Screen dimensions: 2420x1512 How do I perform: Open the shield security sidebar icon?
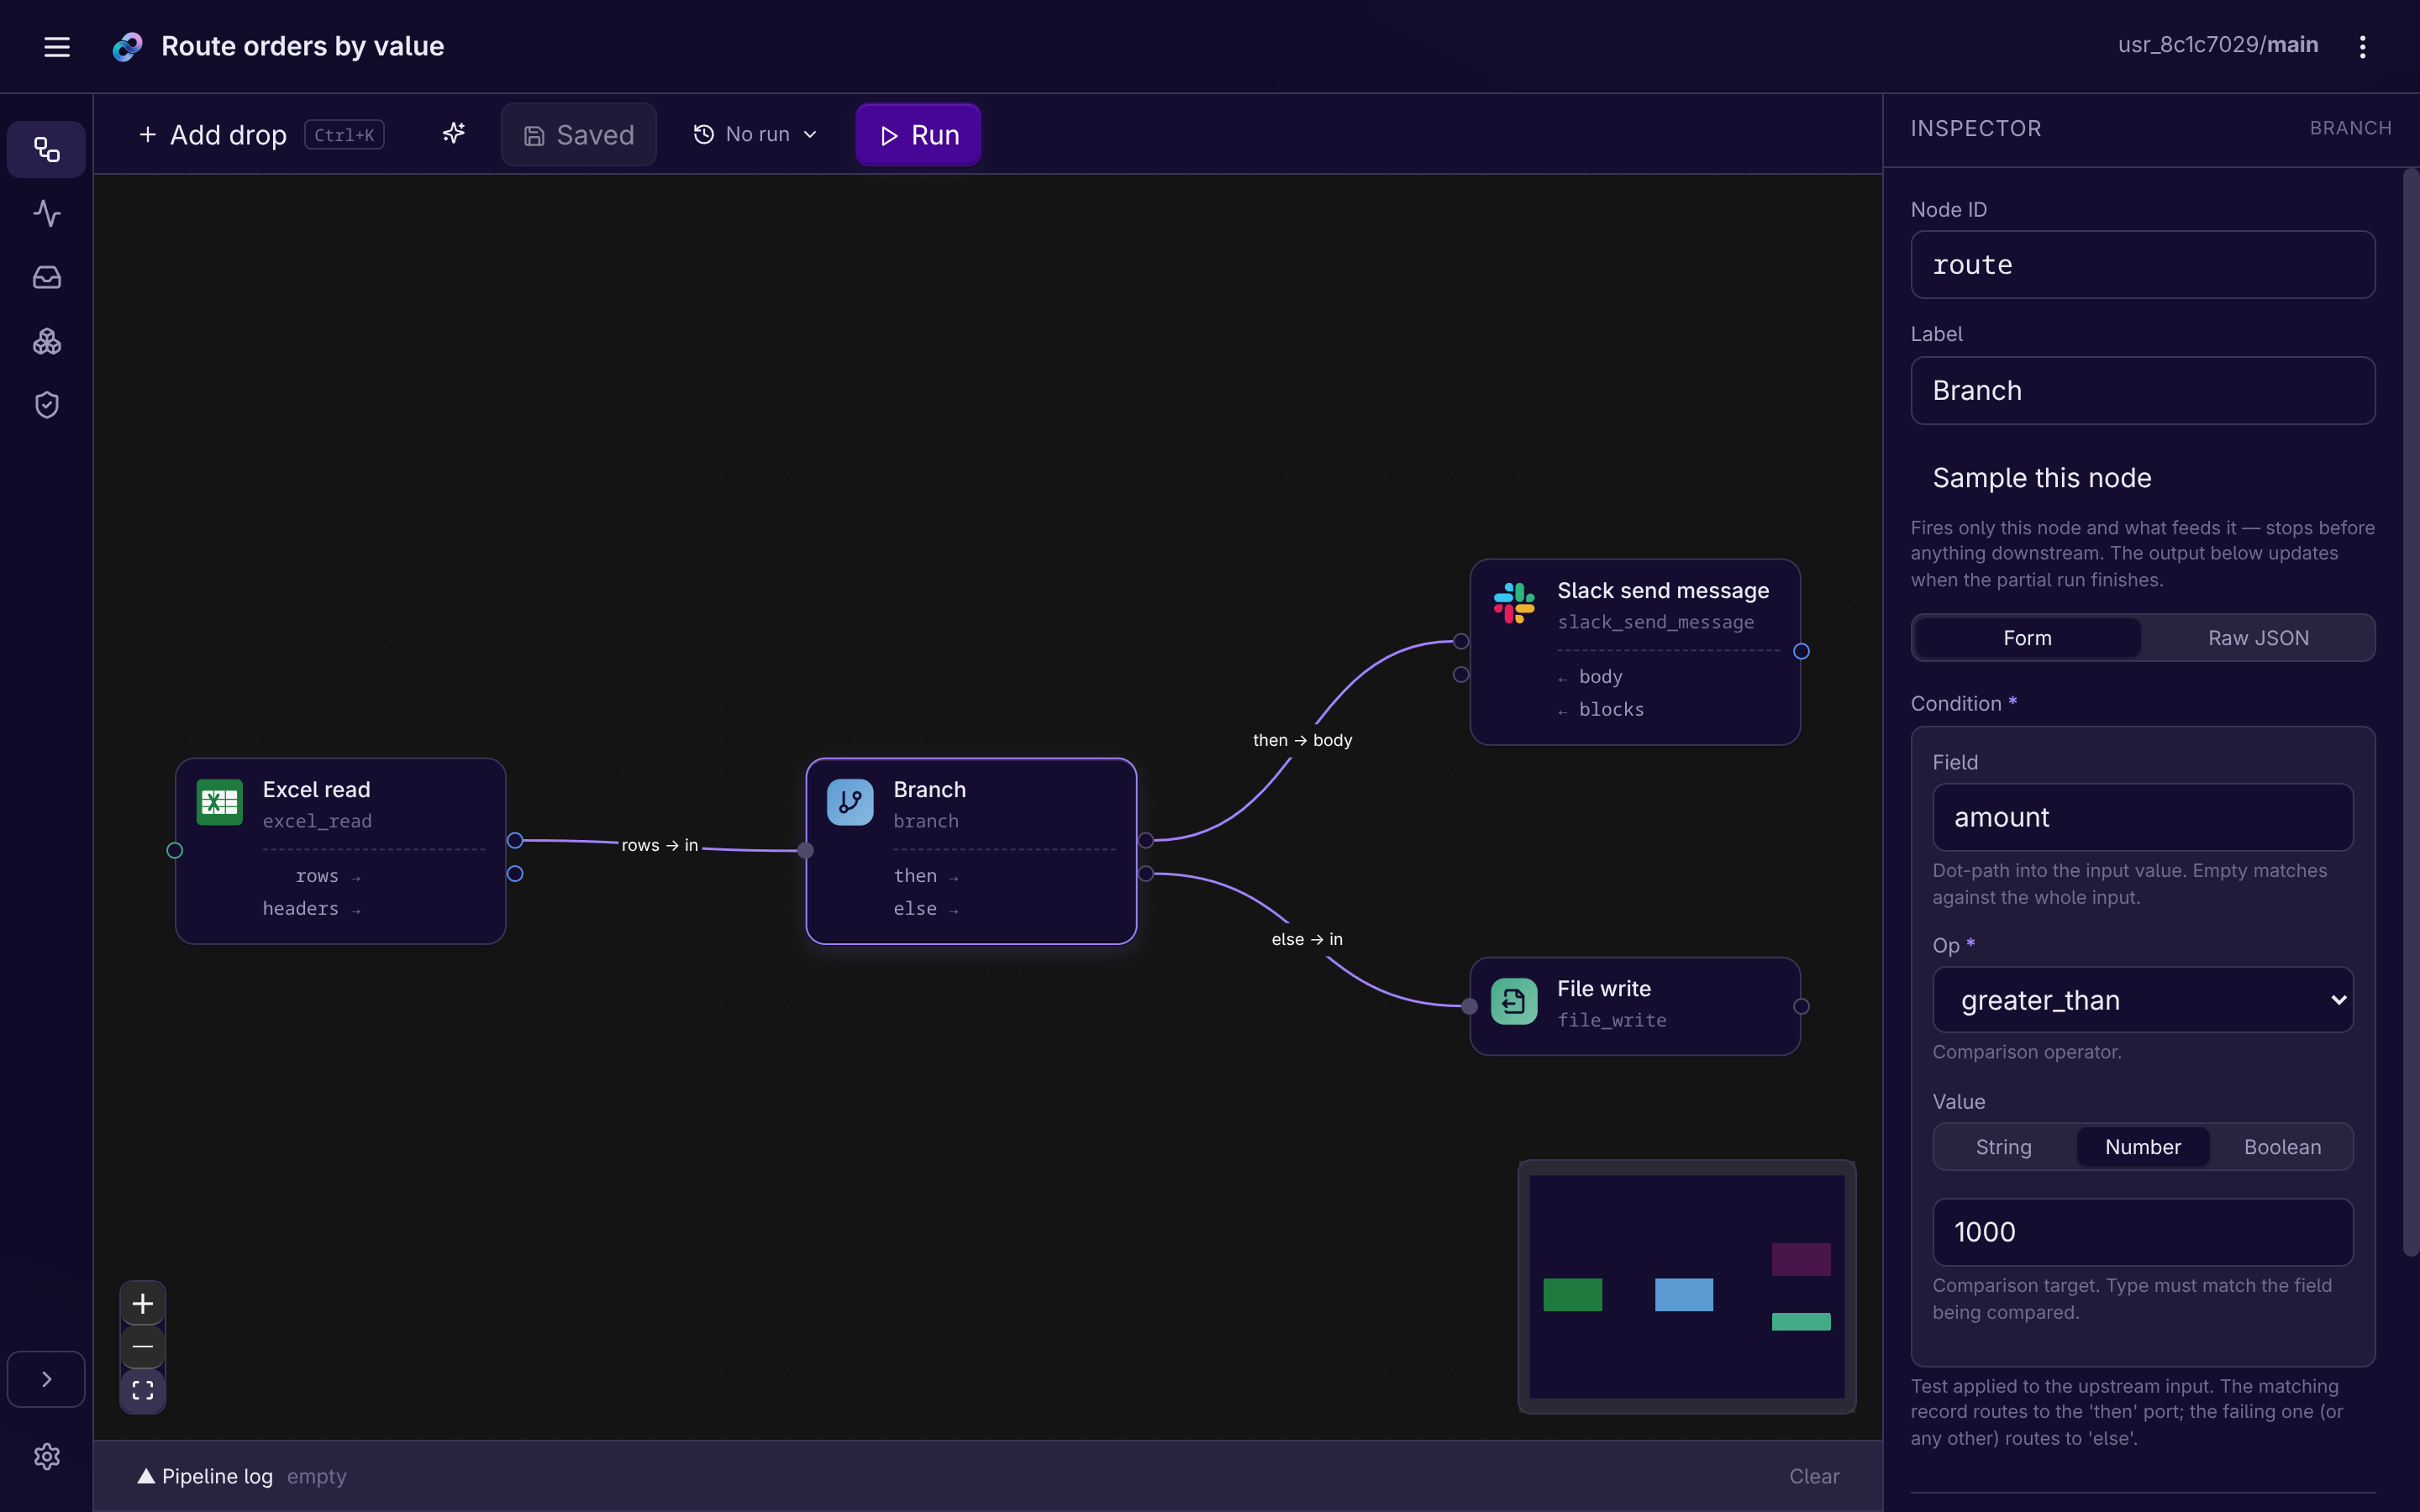(46, 405)
